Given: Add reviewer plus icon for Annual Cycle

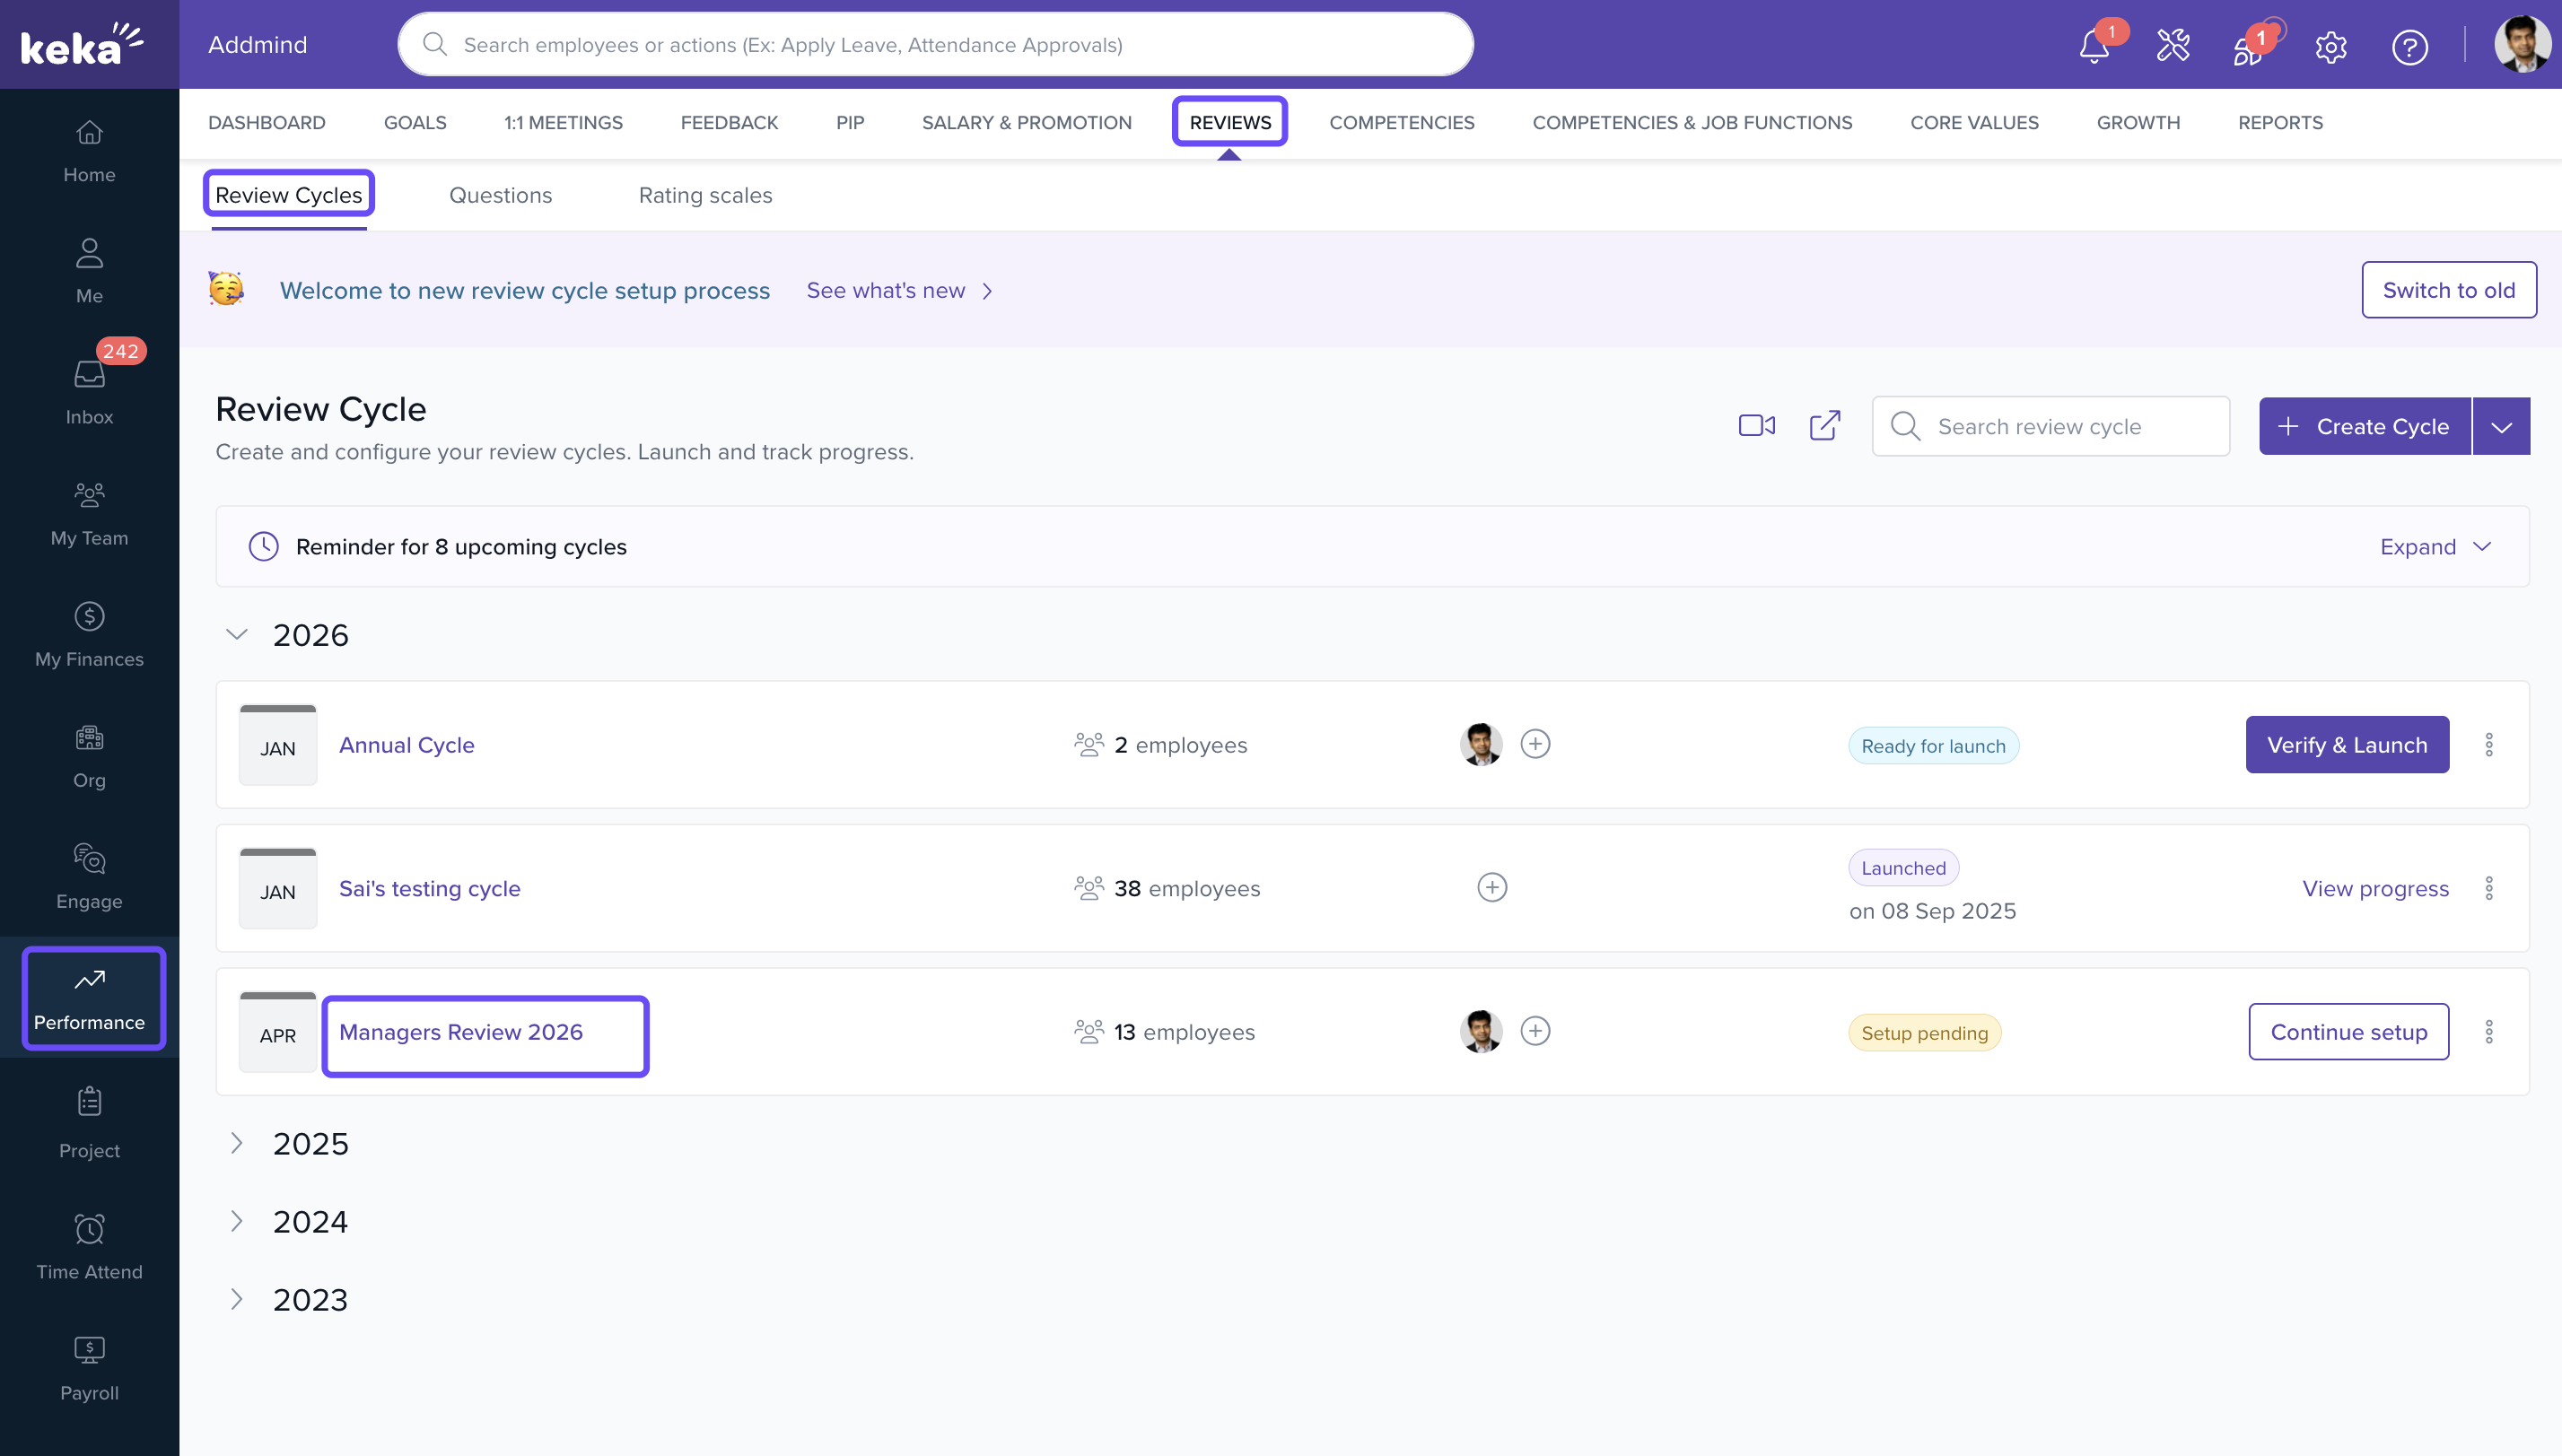Looking at the screenshot, I should tap(1535, 744).
